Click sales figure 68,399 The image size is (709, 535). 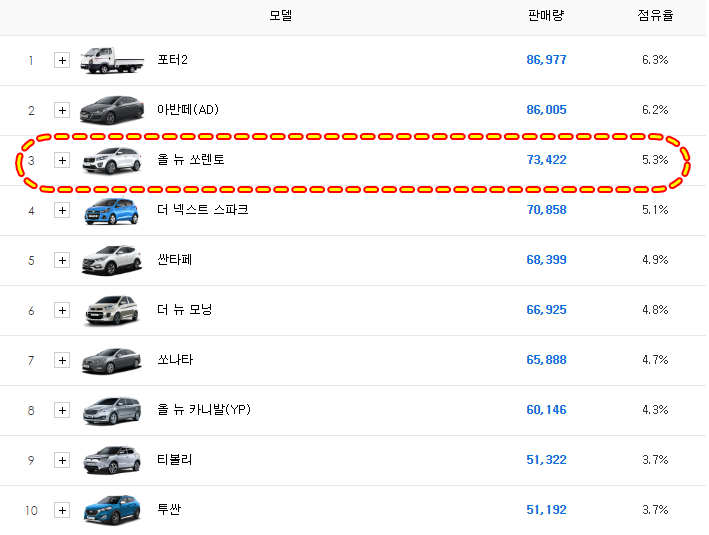[x=546, y=260]
